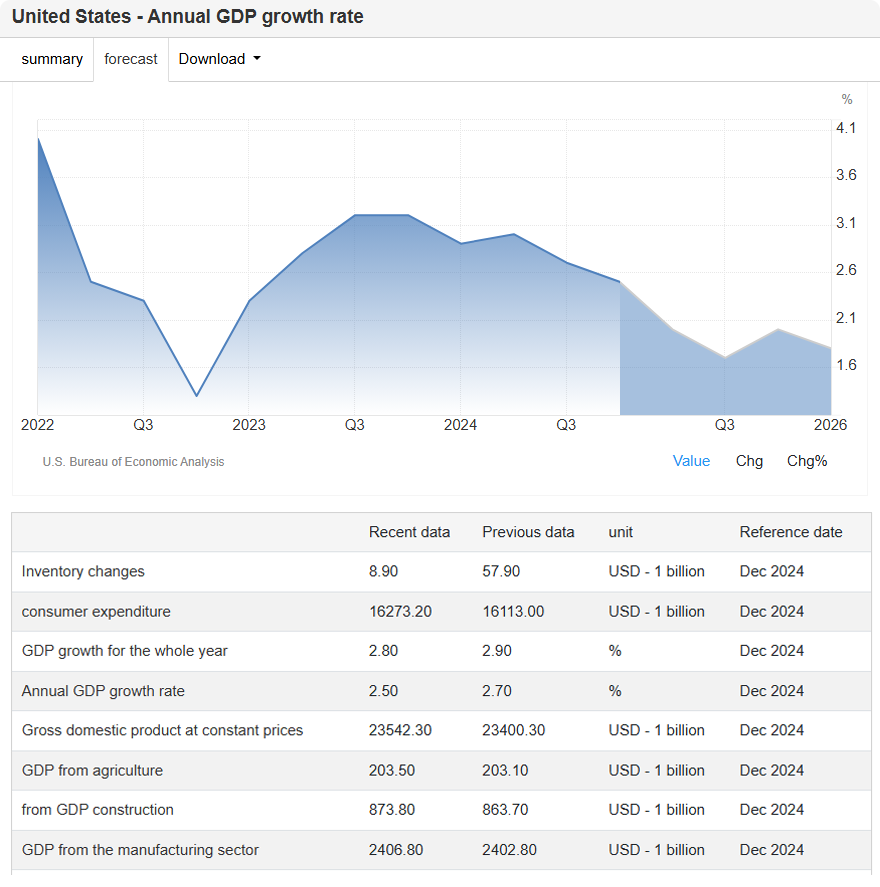The width and height of the screenshot is (880, 887).
Task: Open the Inventory changes indicator
Action: [x=83, y=572]
